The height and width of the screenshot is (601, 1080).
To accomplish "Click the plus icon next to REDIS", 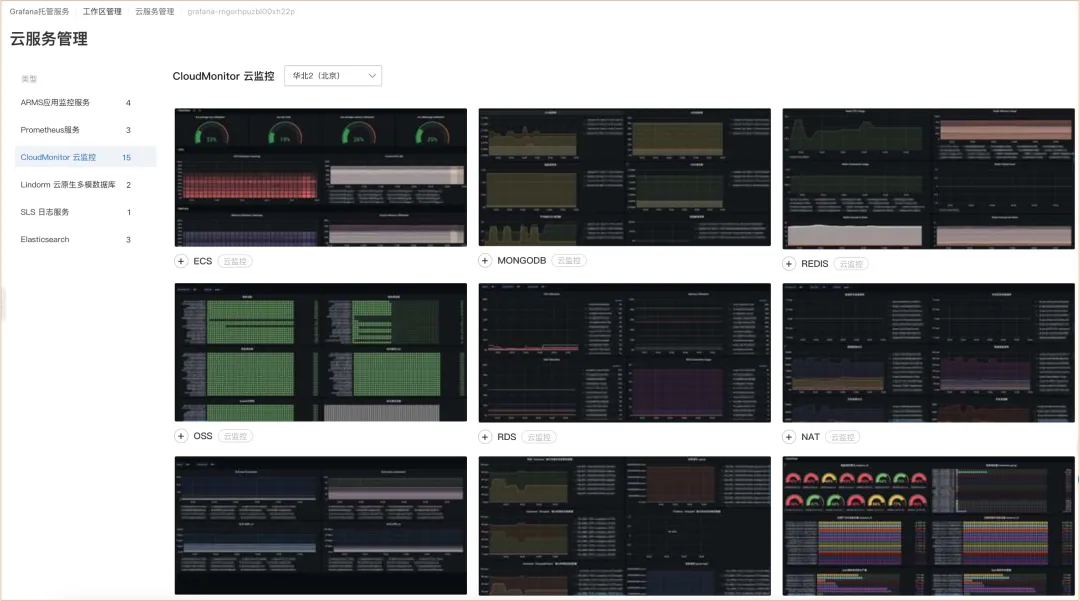I will 789,264.
